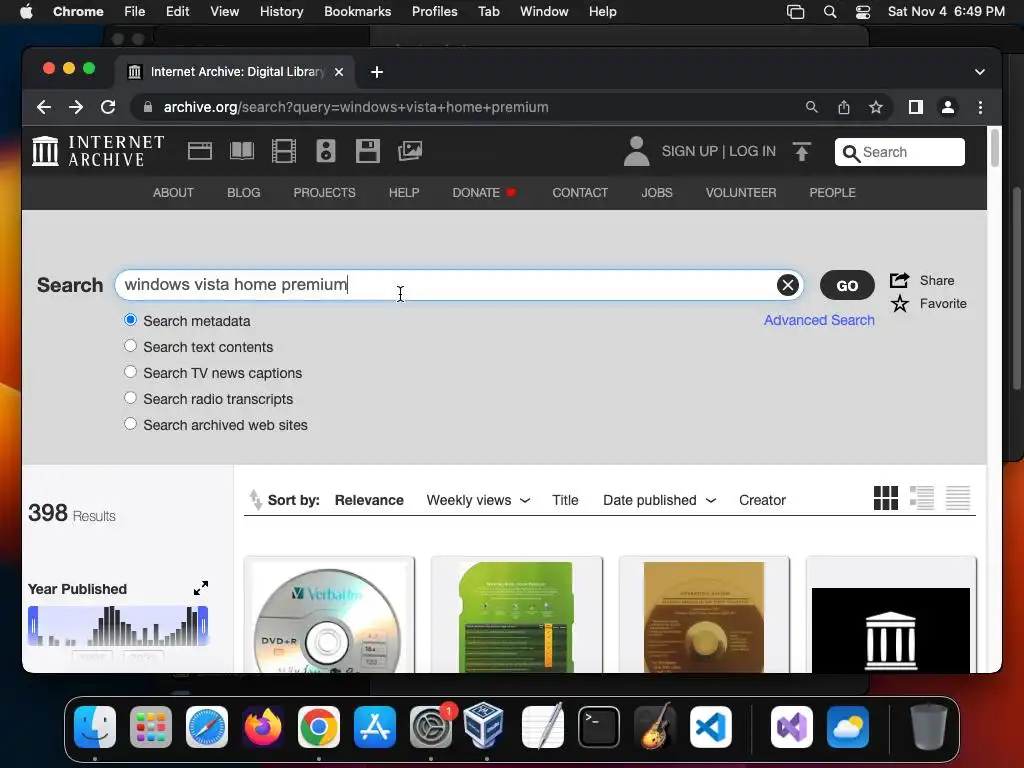This screenshot has height=768, width=1024.
Task: Open the ABOUT navigation item
Action: [x=173, y=193]
